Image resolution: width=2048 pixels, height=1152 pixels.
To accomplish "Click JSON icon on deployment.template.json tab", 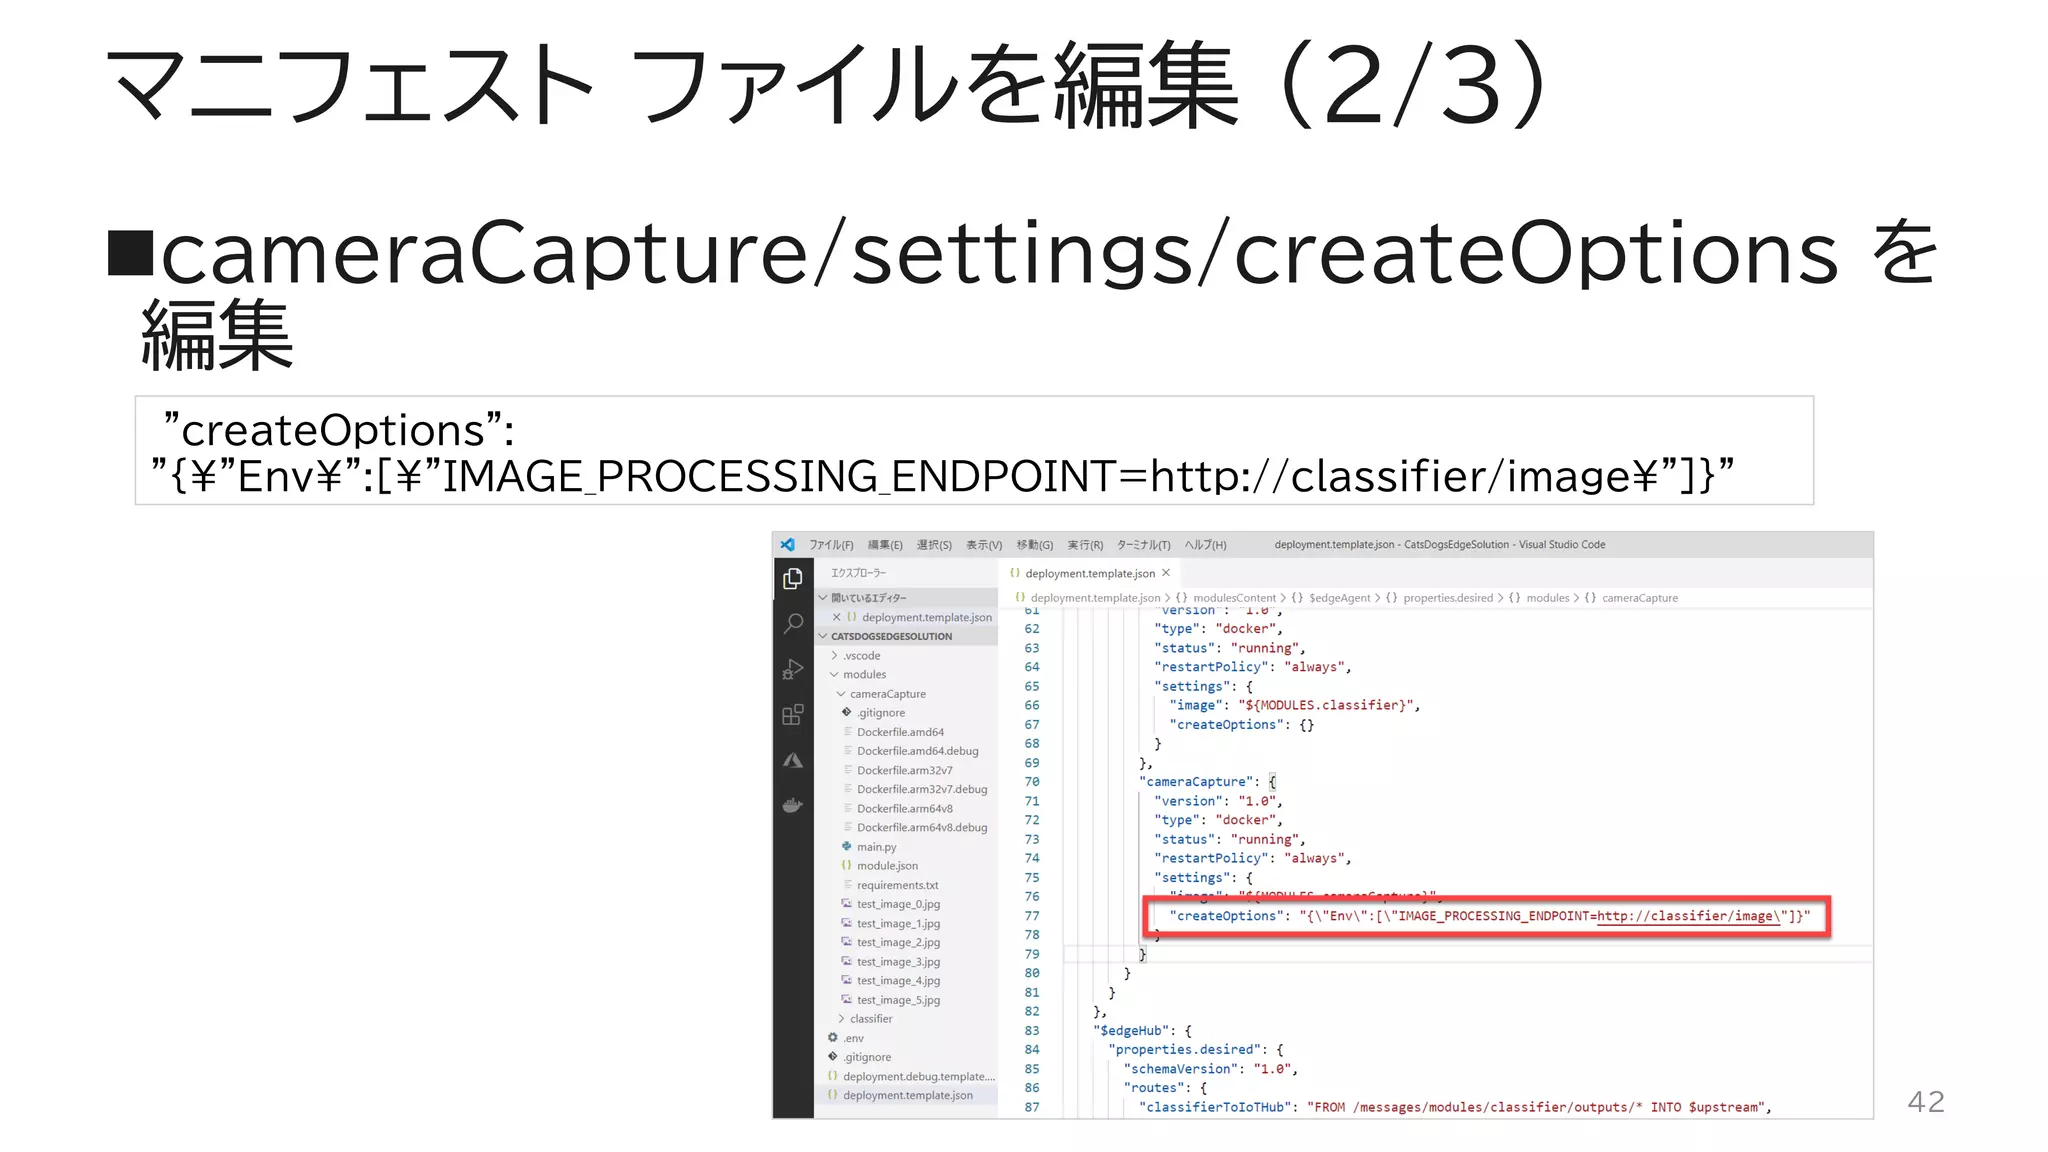I will pos(1015,573).
